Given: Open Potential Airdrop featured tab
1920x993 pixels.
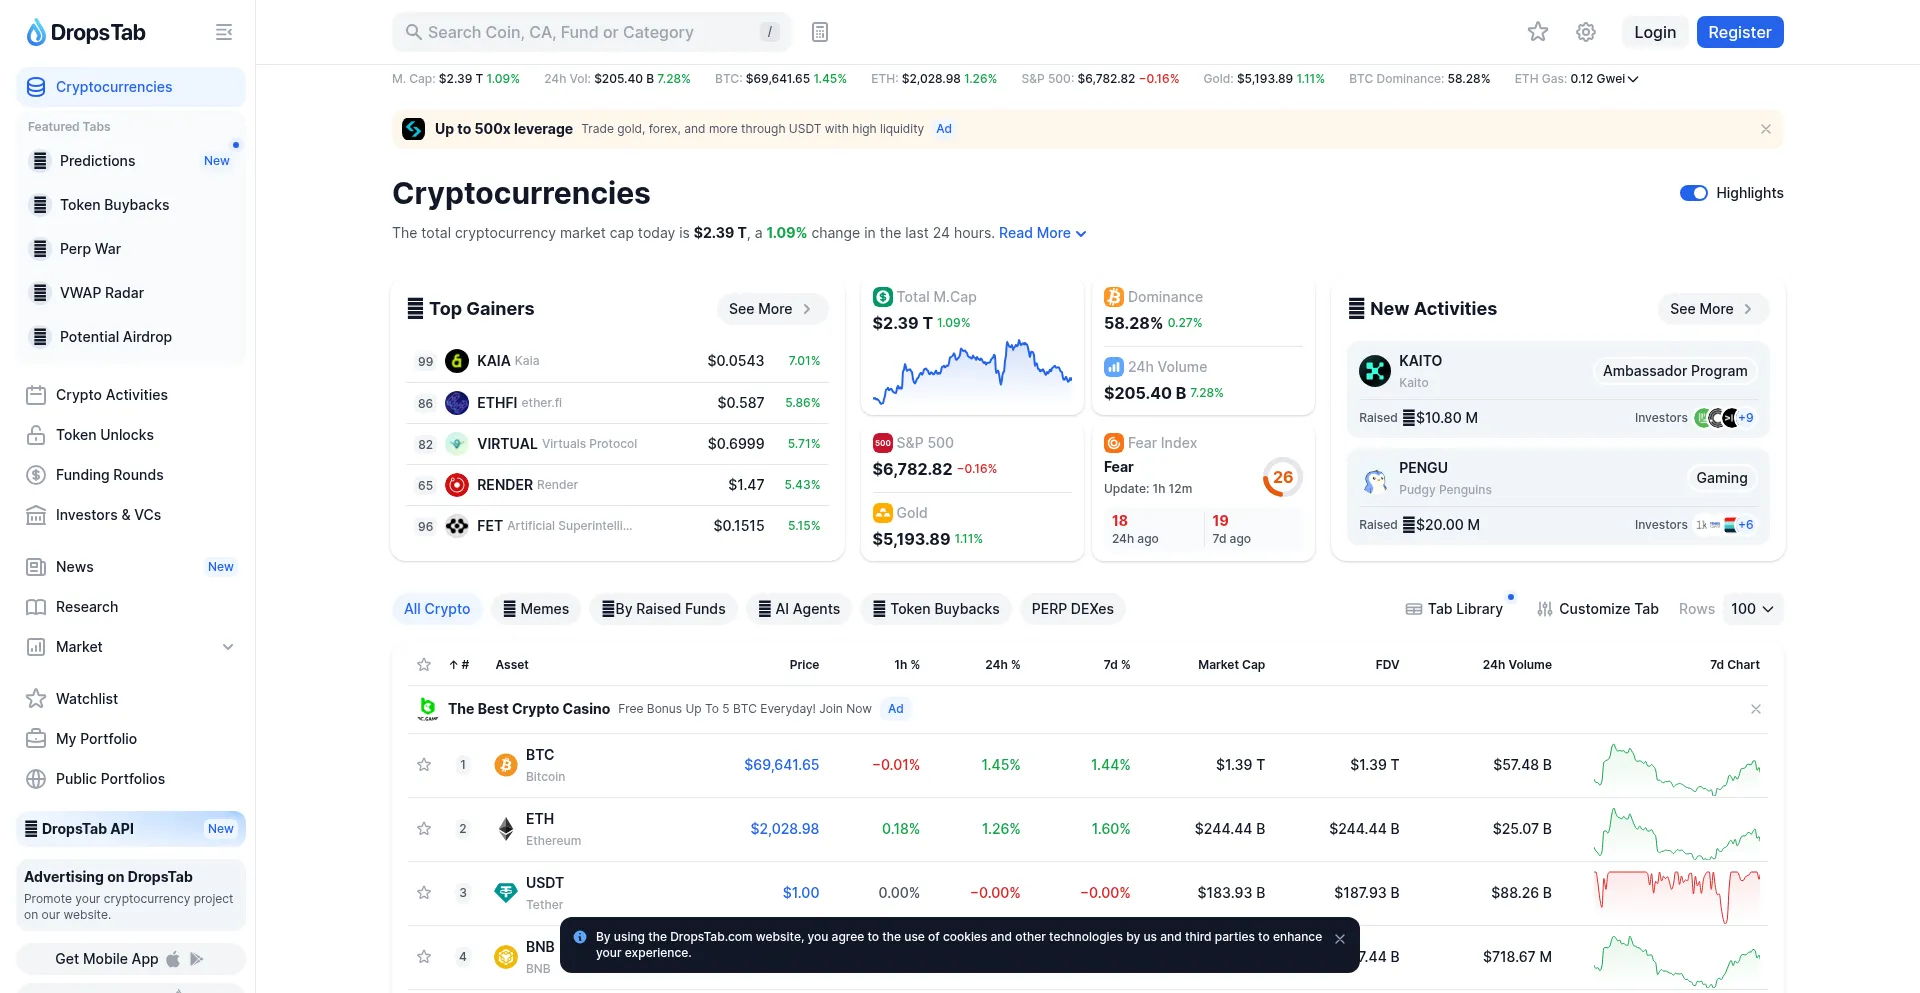Looking at the screenshot, I should click(131, 337).
